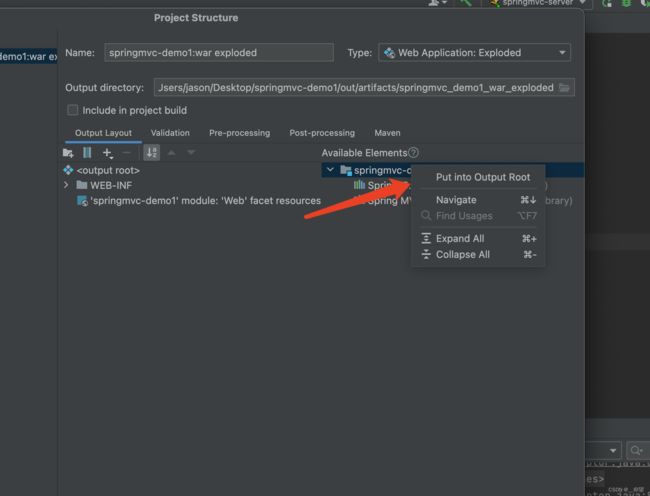Viewport: 650px width, 496px height.
Task: Open the Maven tab
Action: pos(387,133)
